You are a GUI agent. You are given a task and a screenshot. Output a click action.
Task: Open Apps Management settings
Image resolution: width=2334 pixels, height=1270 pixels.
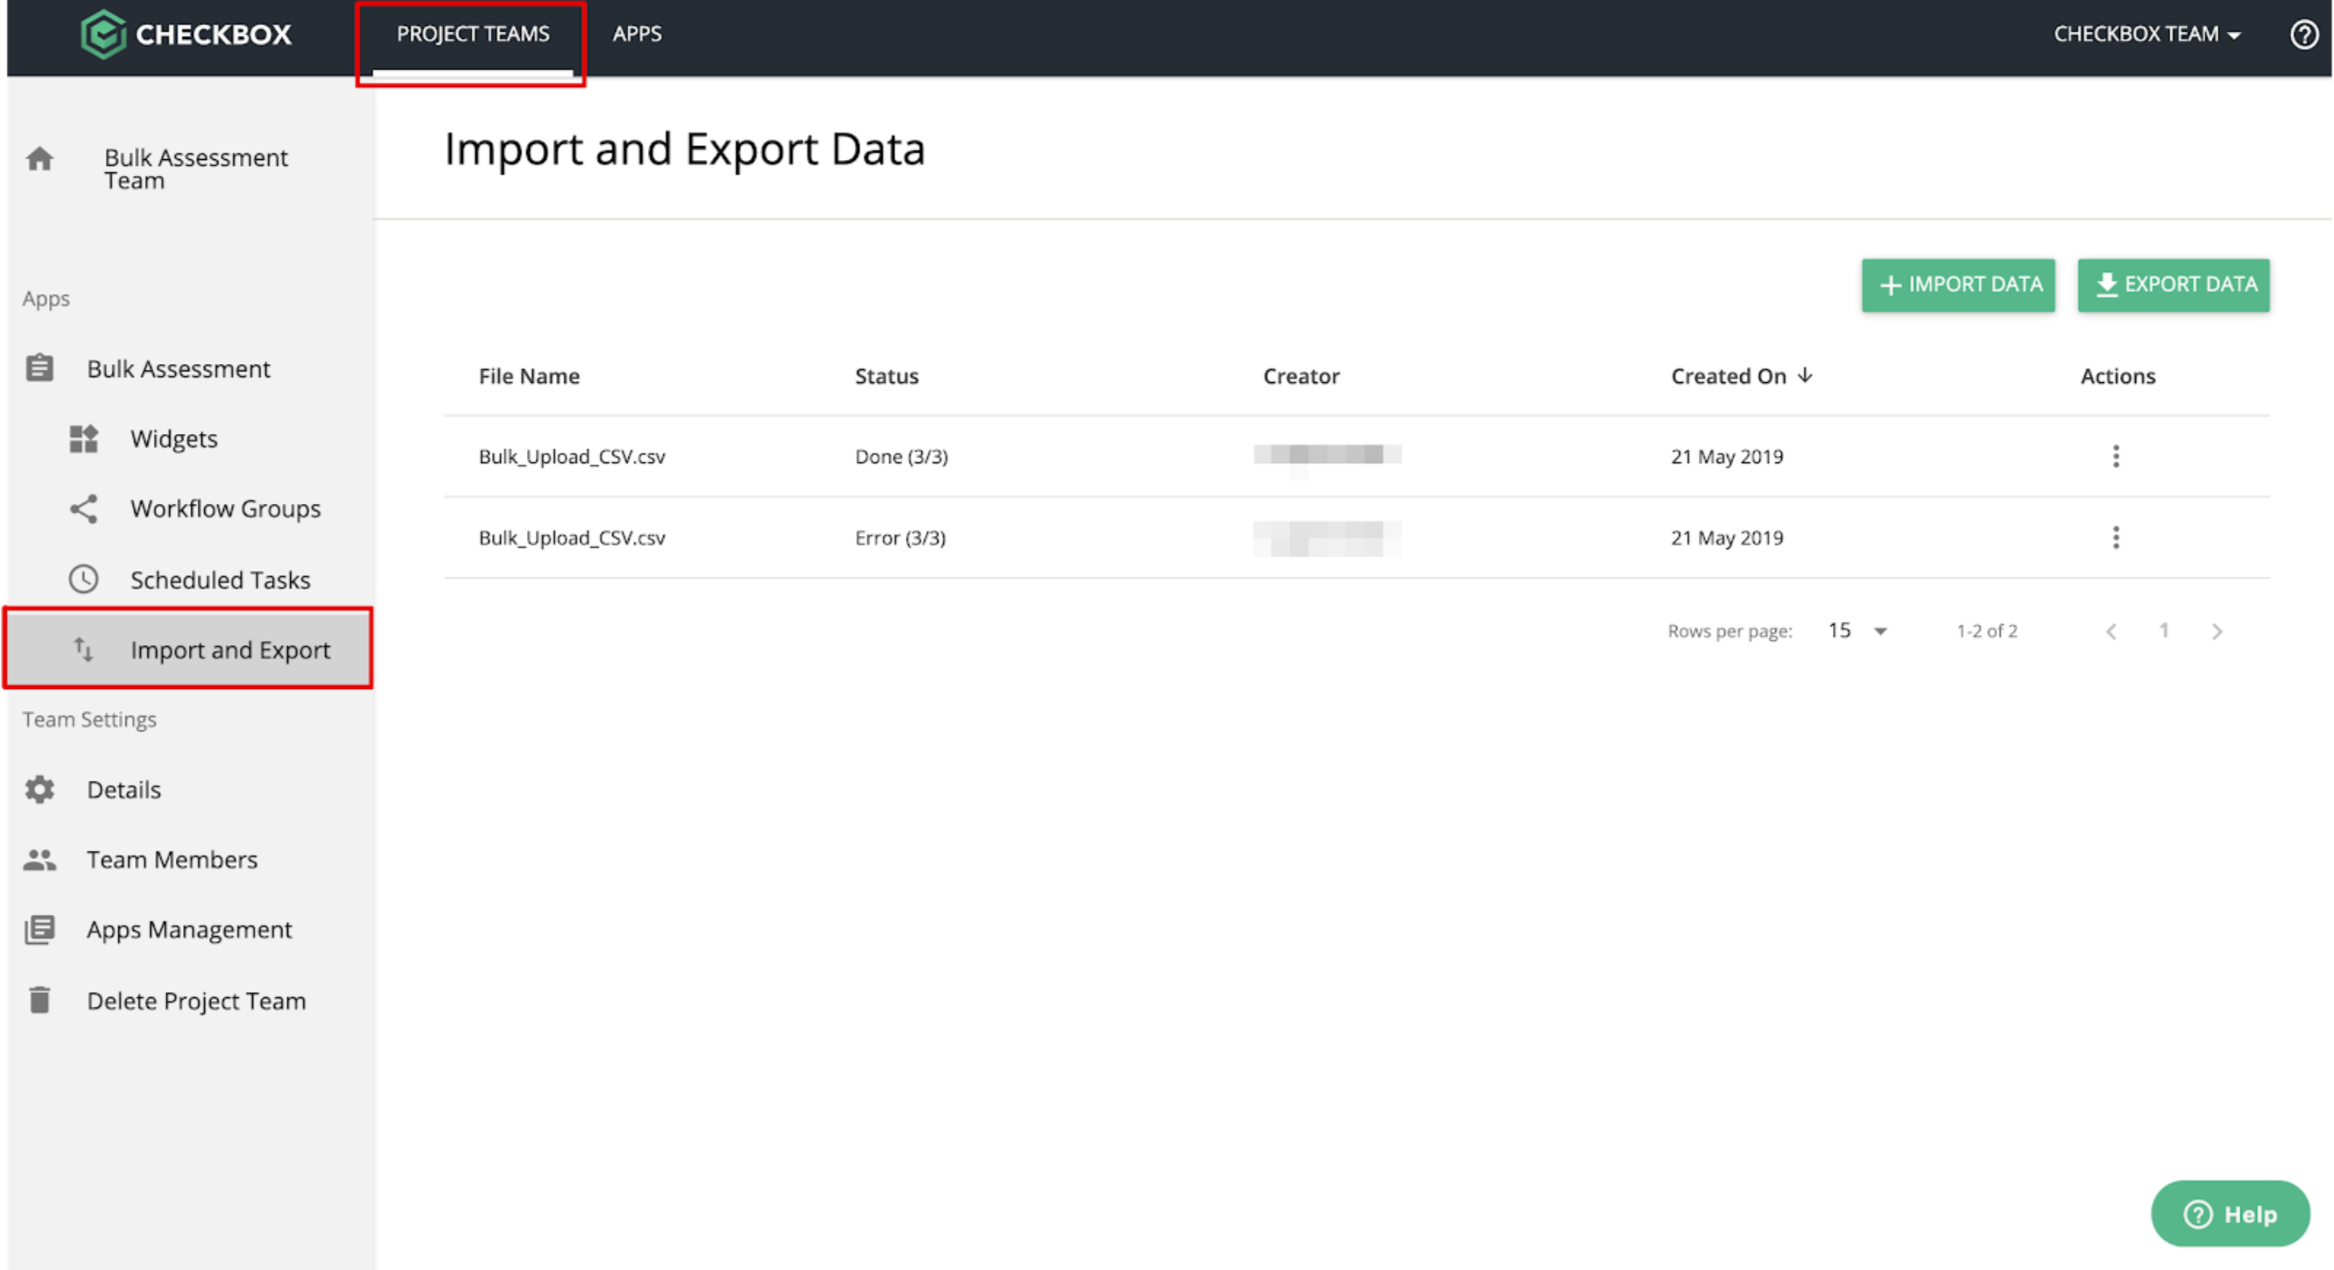[x=190, y=930]
